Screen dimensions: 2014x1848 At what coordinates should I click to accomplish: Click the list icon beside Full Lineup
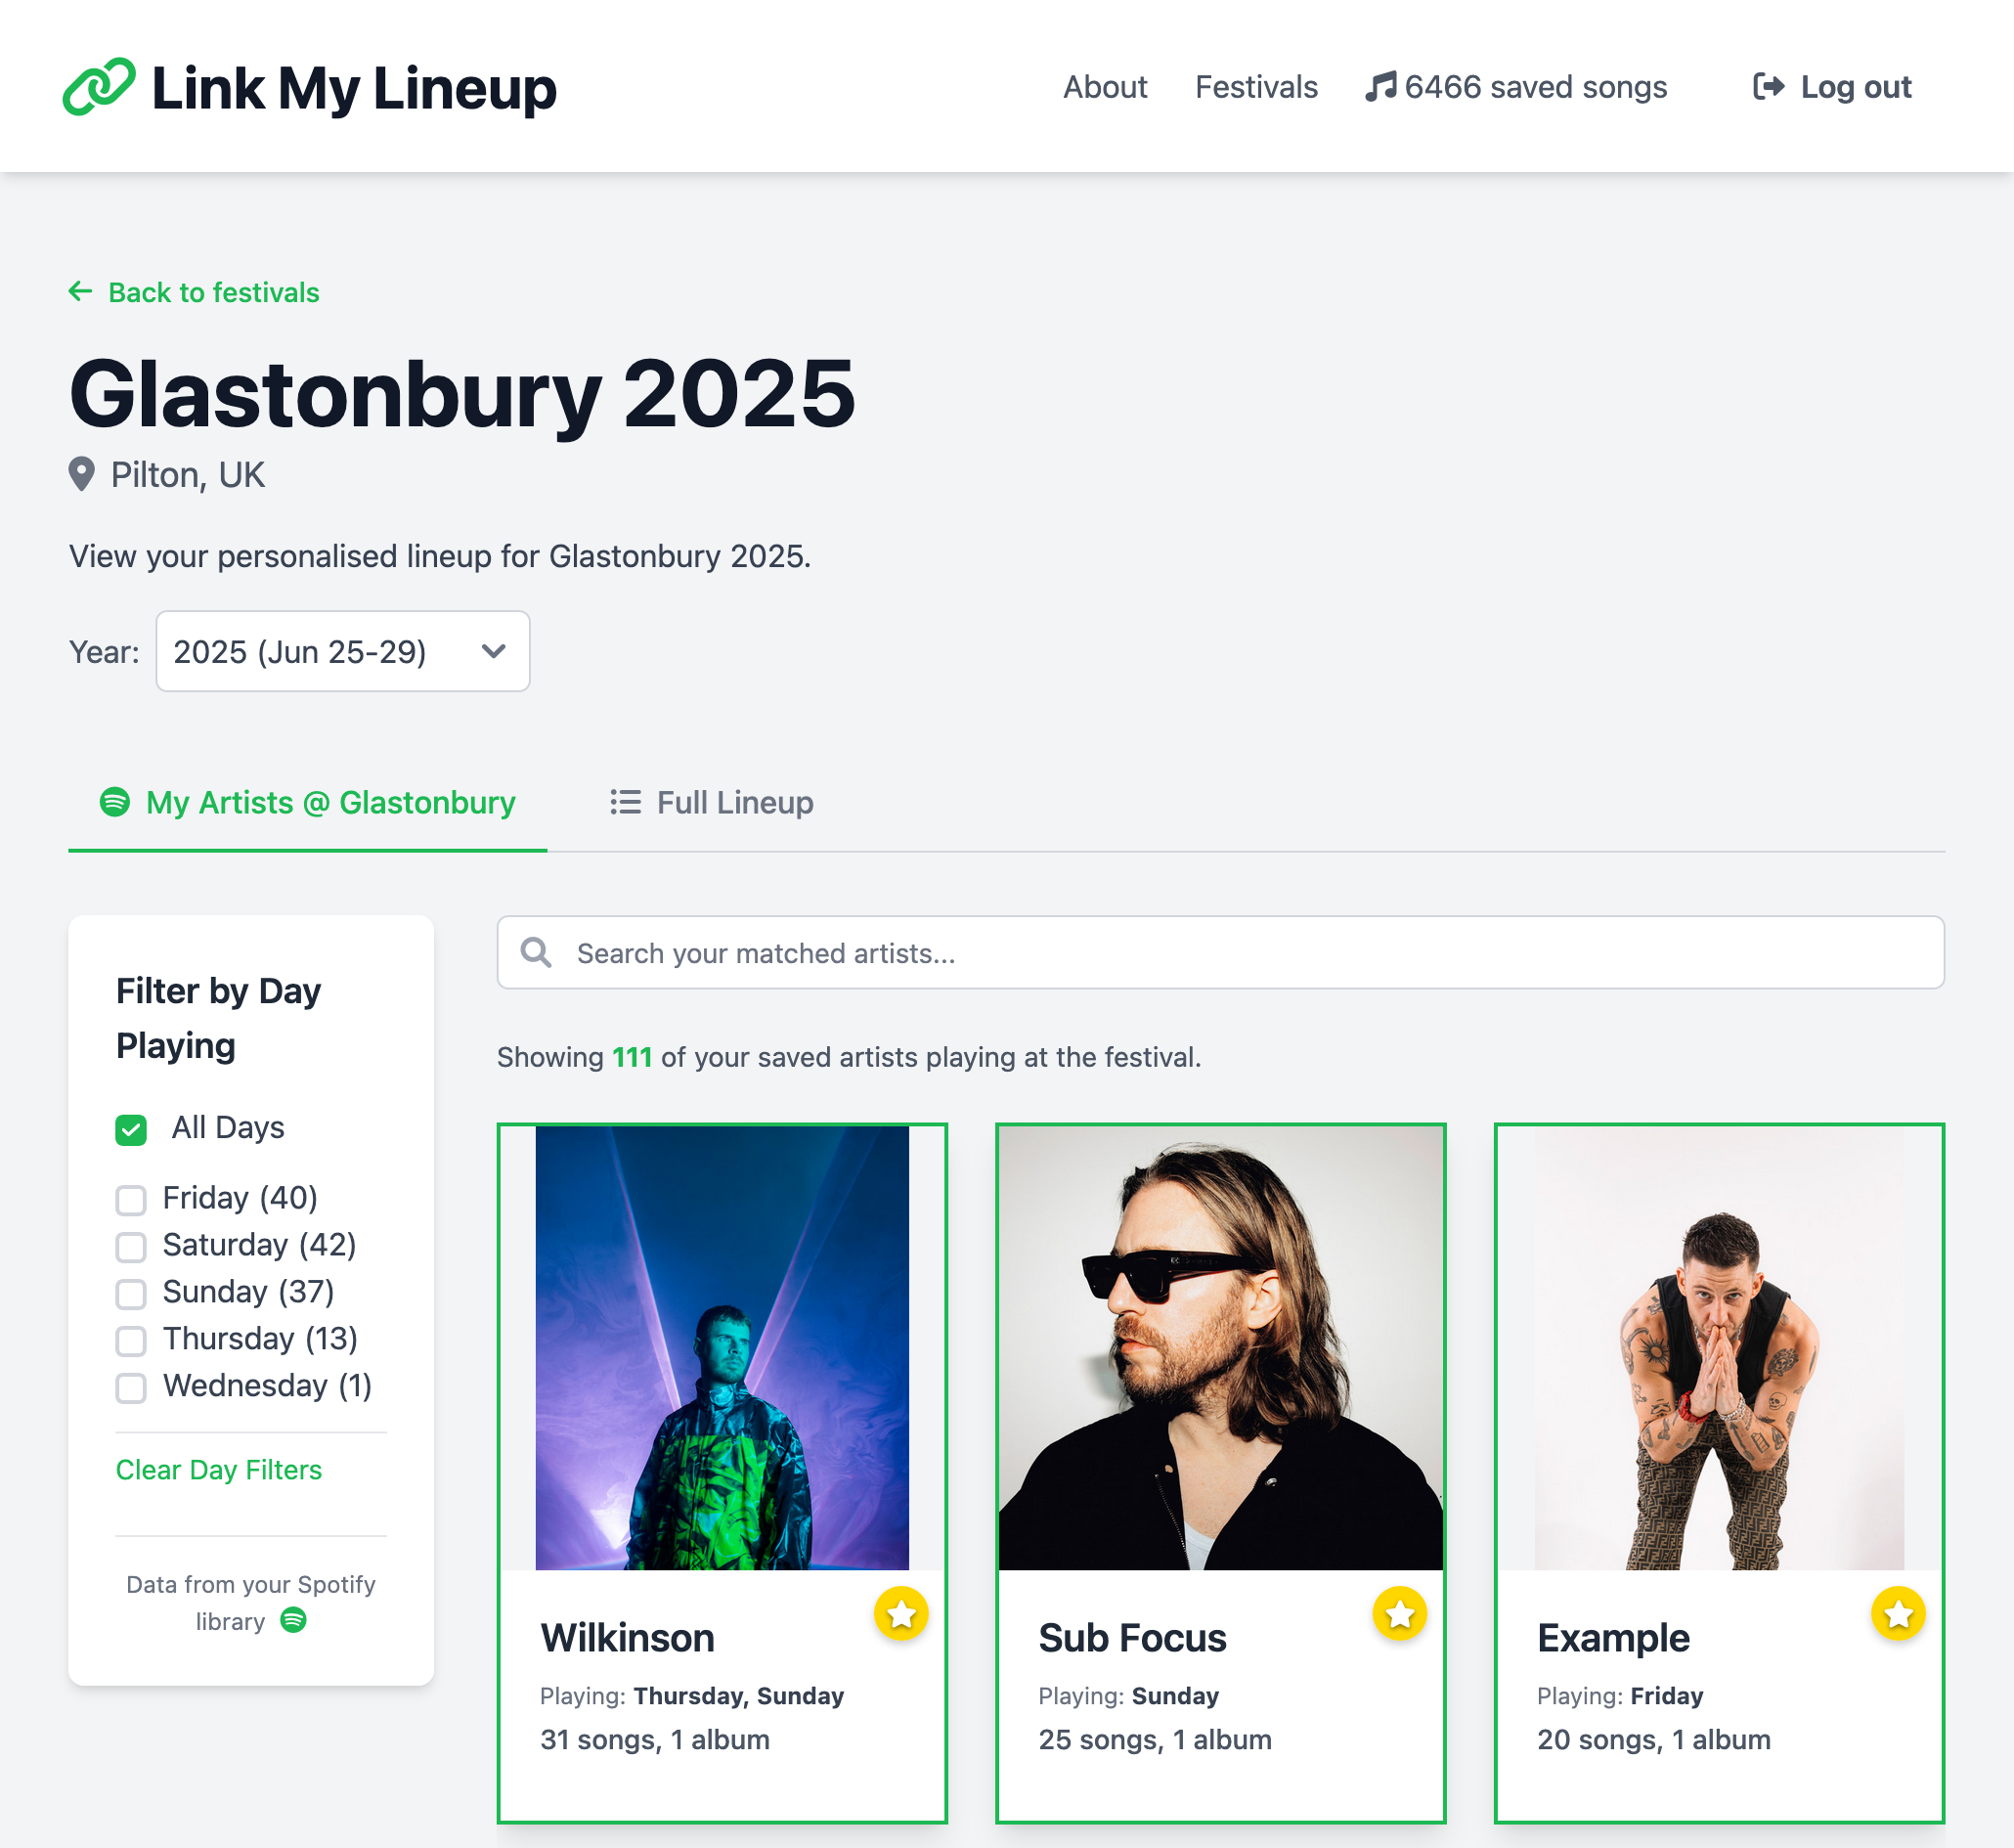(626, 802)
